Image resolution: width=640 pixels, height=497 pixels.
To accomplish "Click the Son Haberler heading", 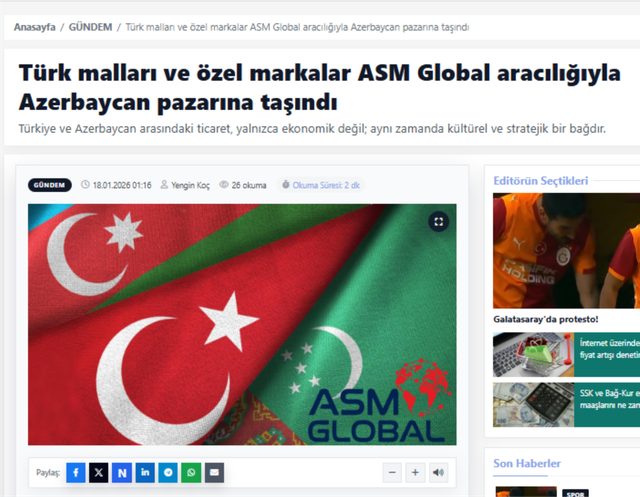I will pyautogui.click(x=527, y=464).
